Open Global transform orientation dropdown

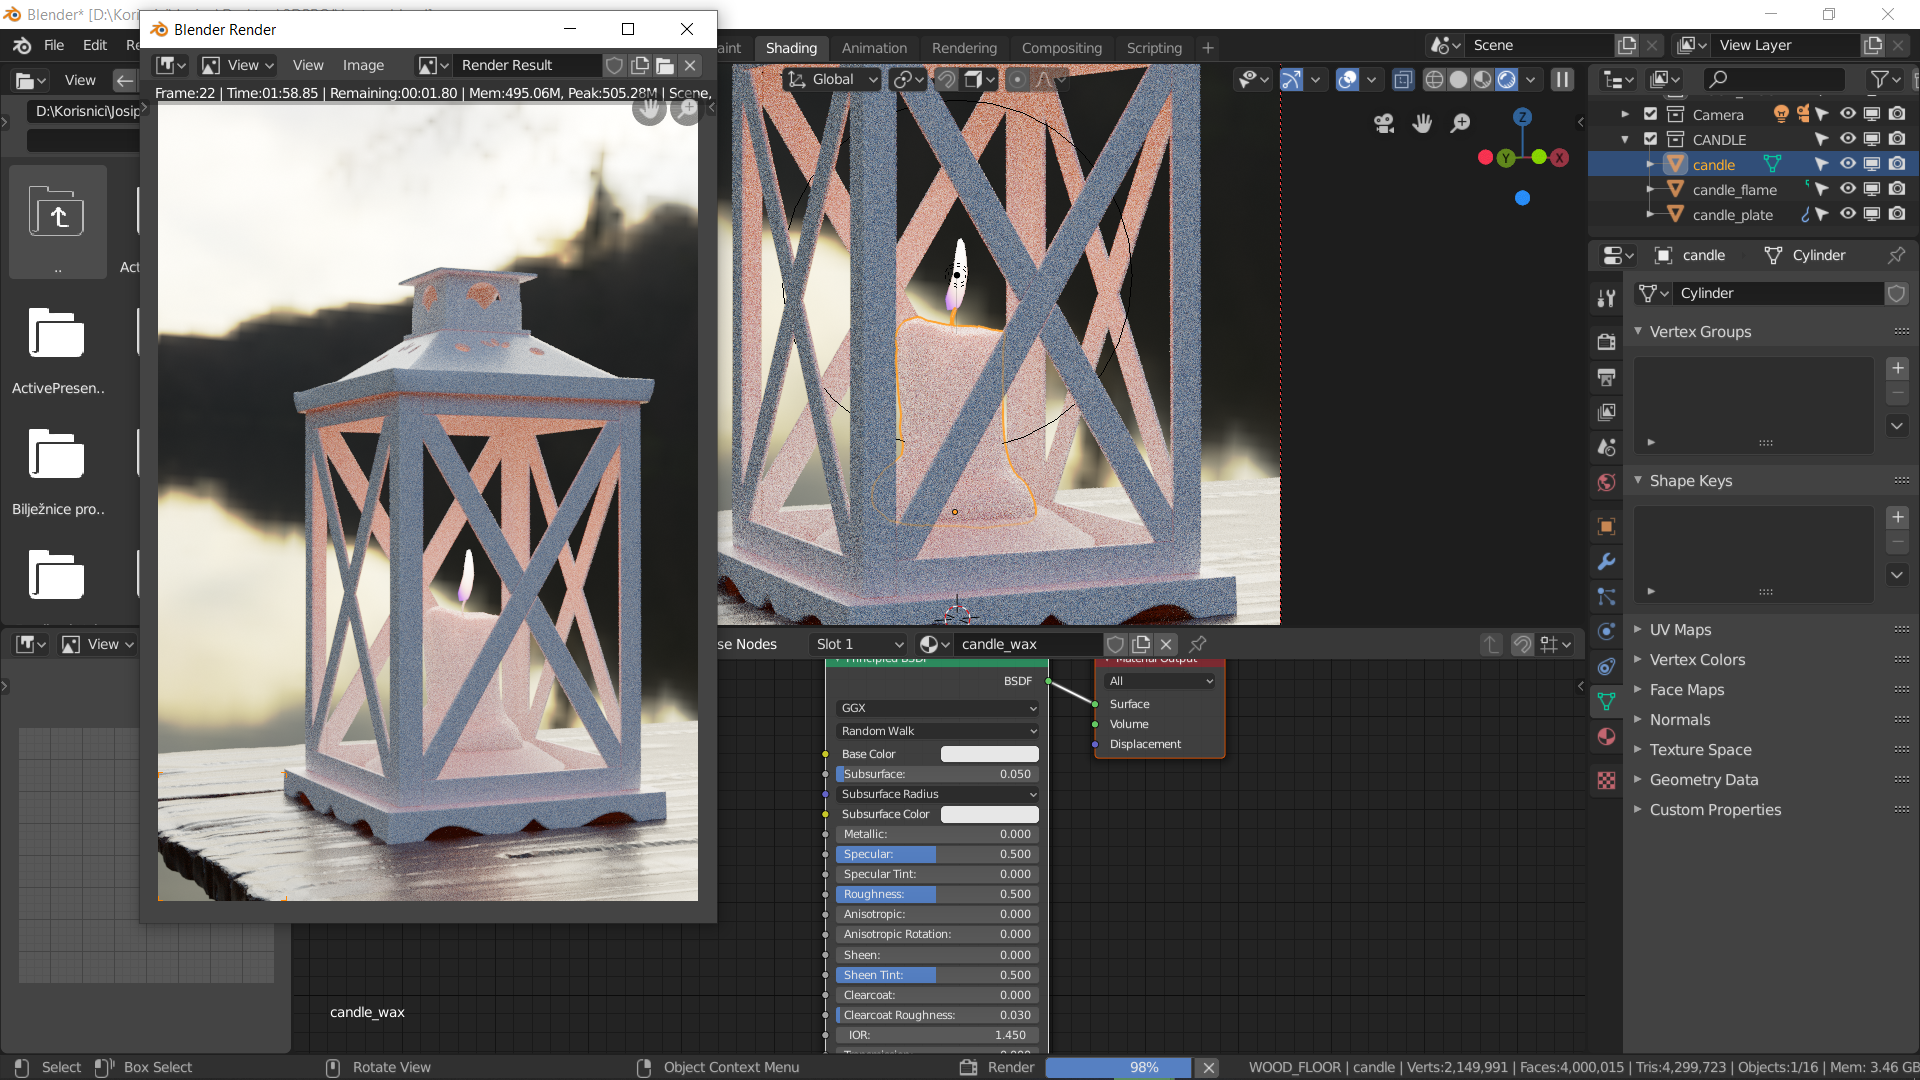pos(832,79)
